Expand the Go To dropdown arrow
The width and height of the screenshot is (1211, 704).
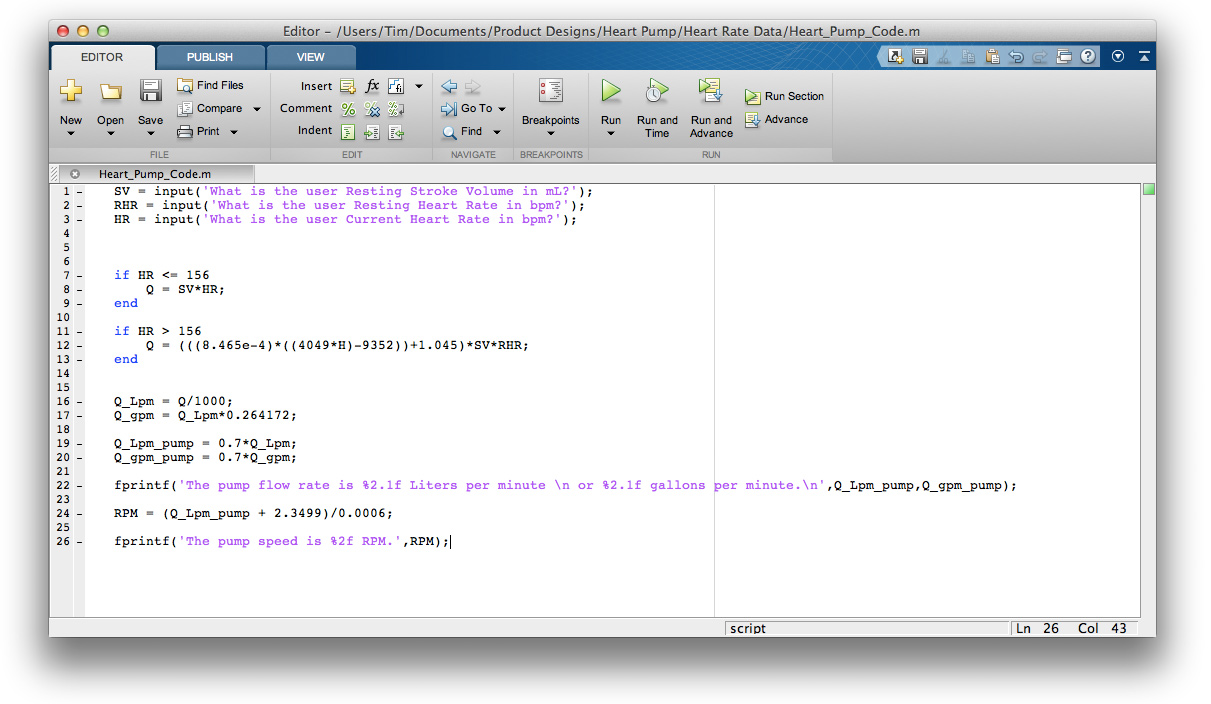(x=502, y=109)
